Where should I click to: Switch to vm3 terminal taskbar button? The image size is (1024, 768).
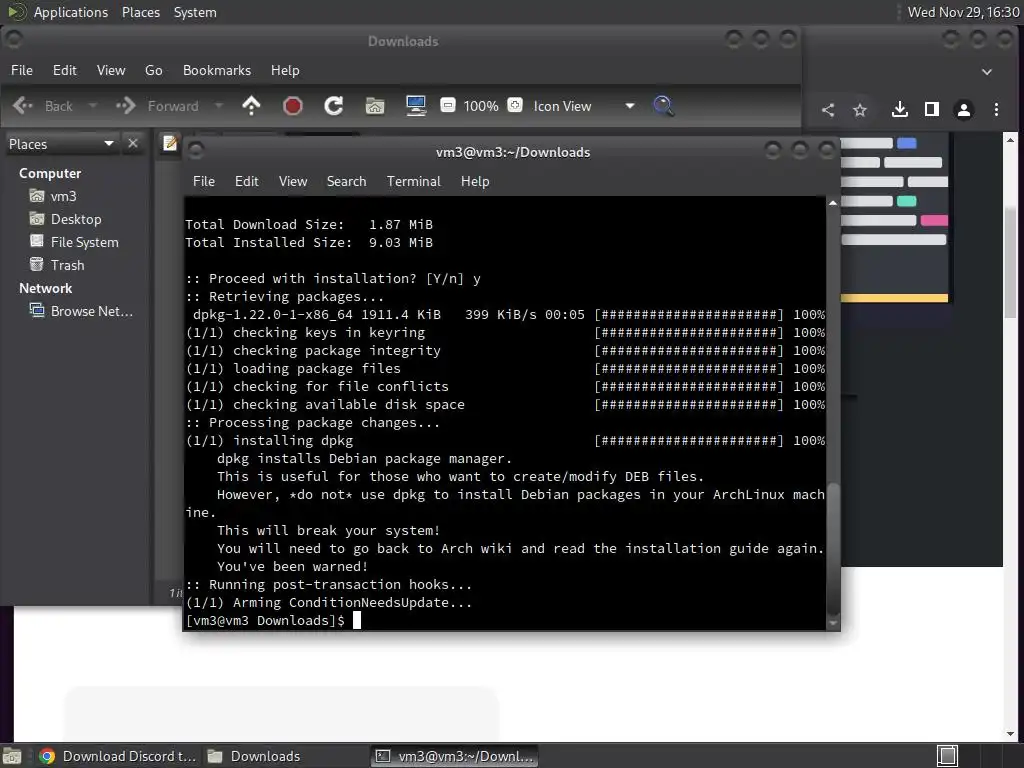(x=455, y=756)
